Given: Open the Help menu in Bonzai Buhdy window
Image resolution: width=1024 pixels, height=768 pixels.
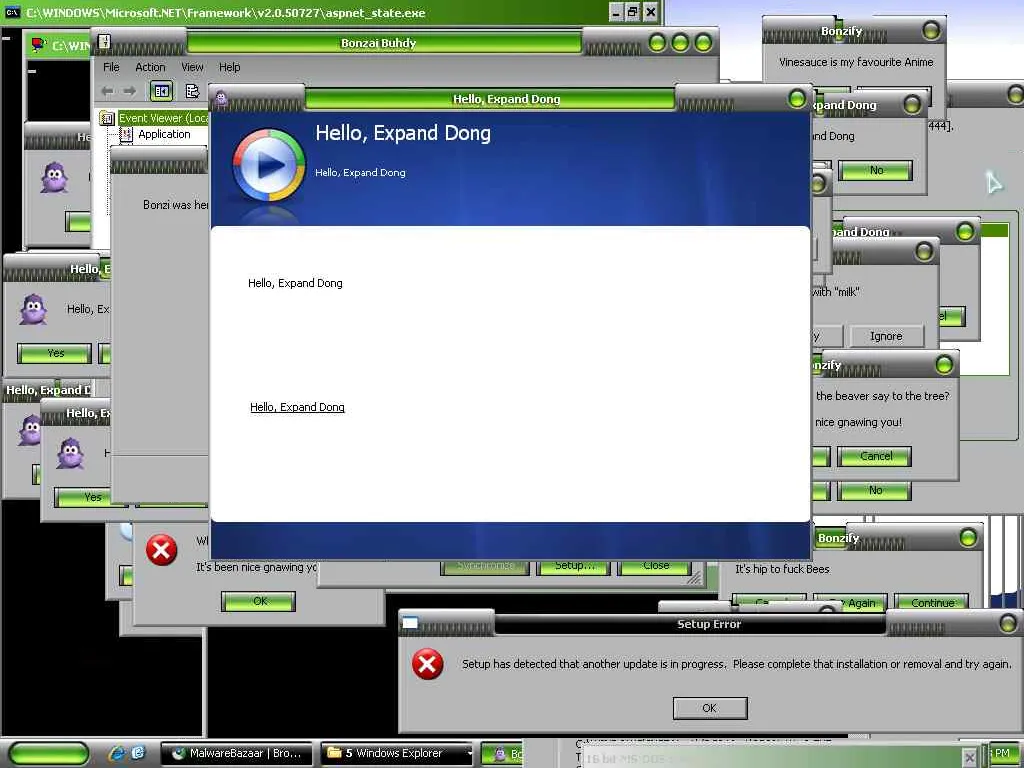Looking at the screenshot, I should [229, 67].
